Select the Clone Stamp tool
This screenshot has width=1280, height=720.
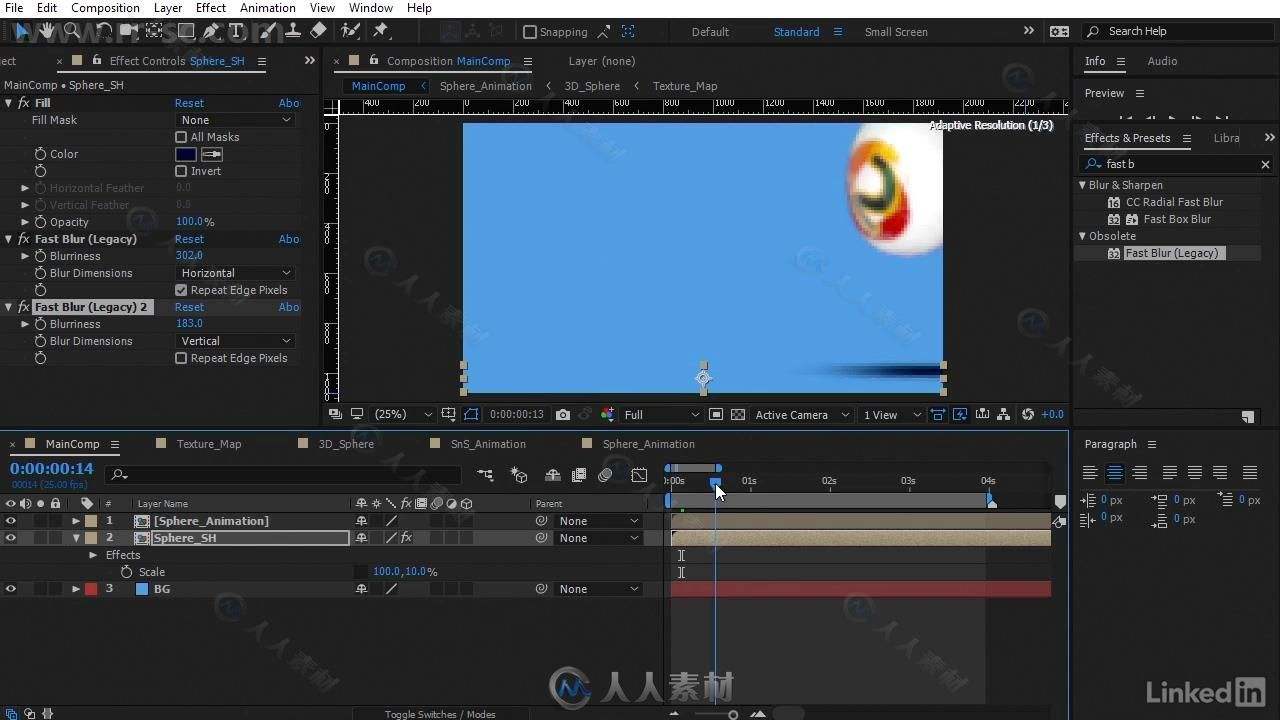pos(293,31)
